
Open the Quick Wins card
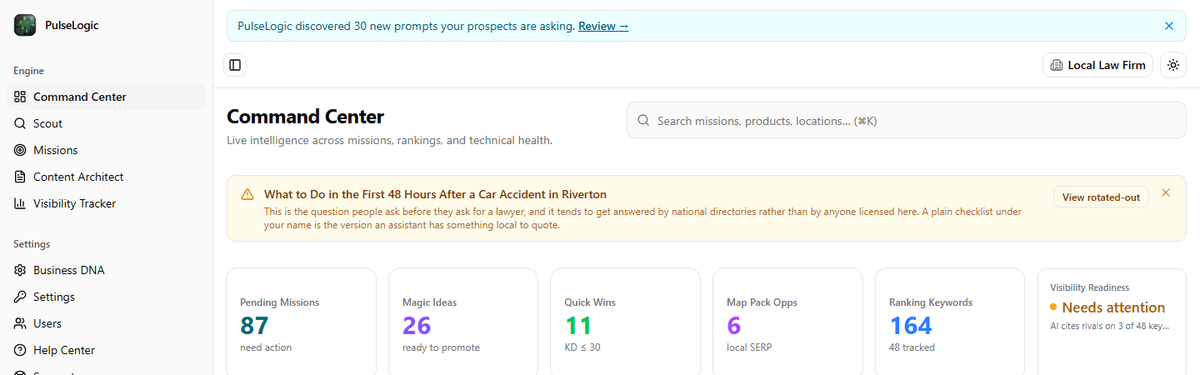(626, 321)
